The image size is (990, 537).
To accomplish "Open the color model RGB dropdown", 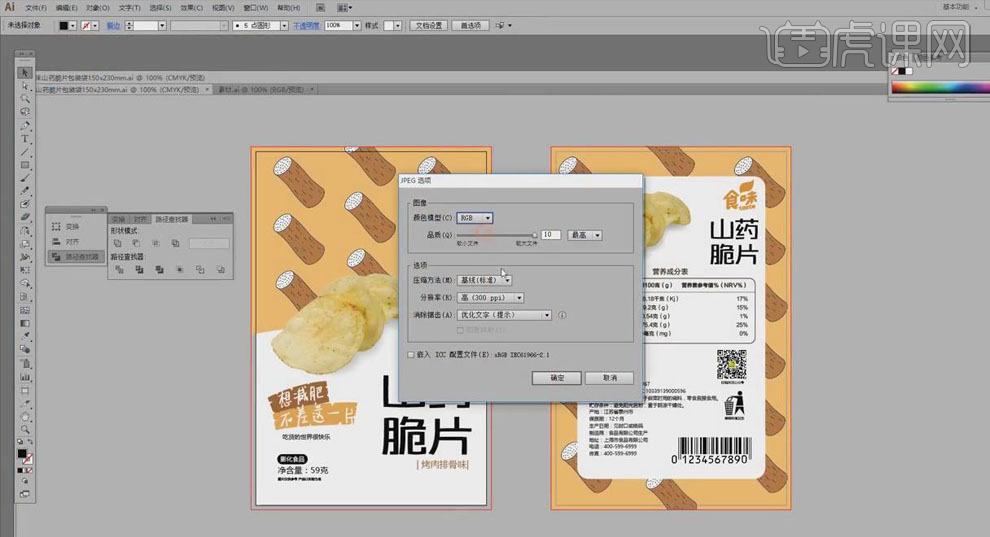I will tap(475, 218).
